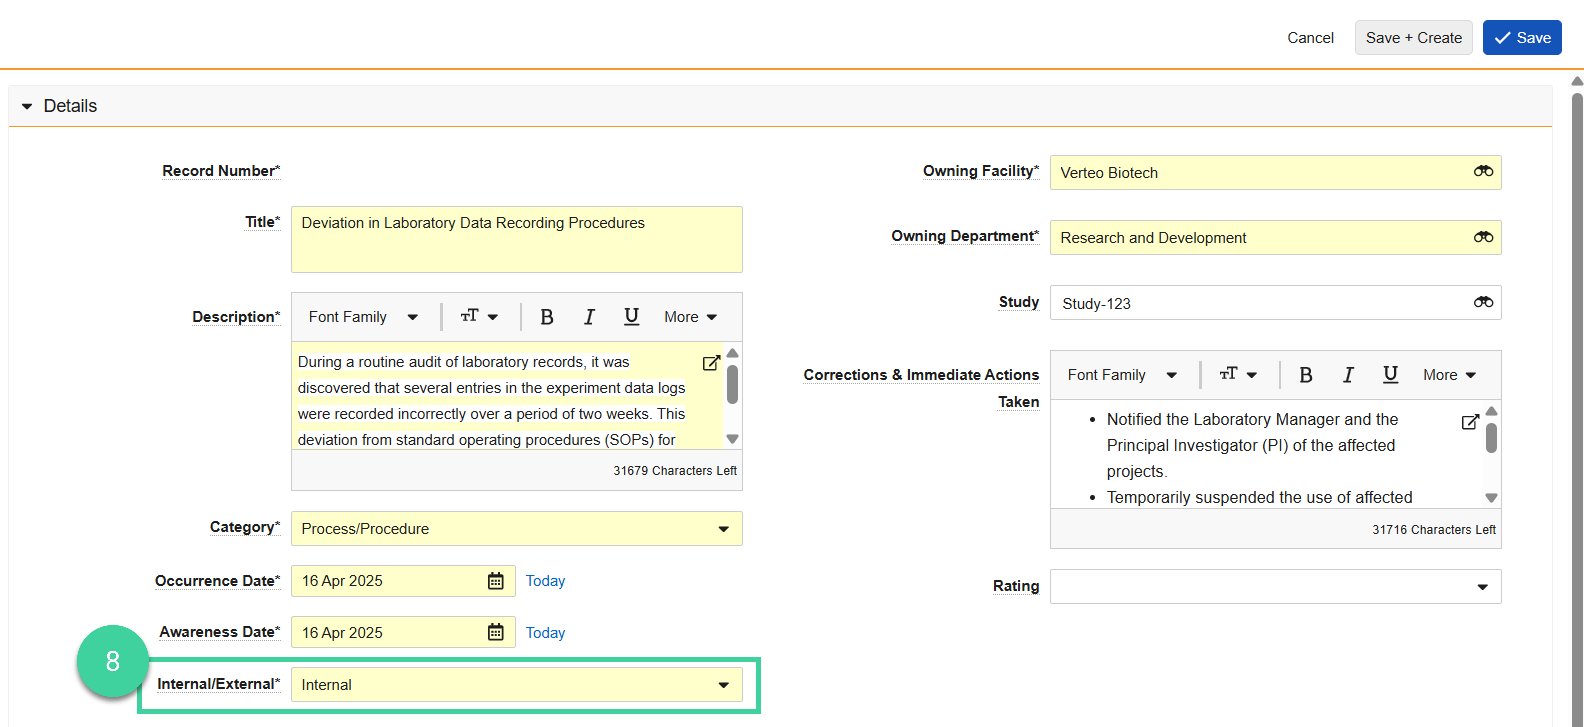Open the Internal/External dropdown
This screenshot has width=1584, height=727.
[x=517, y=685]
